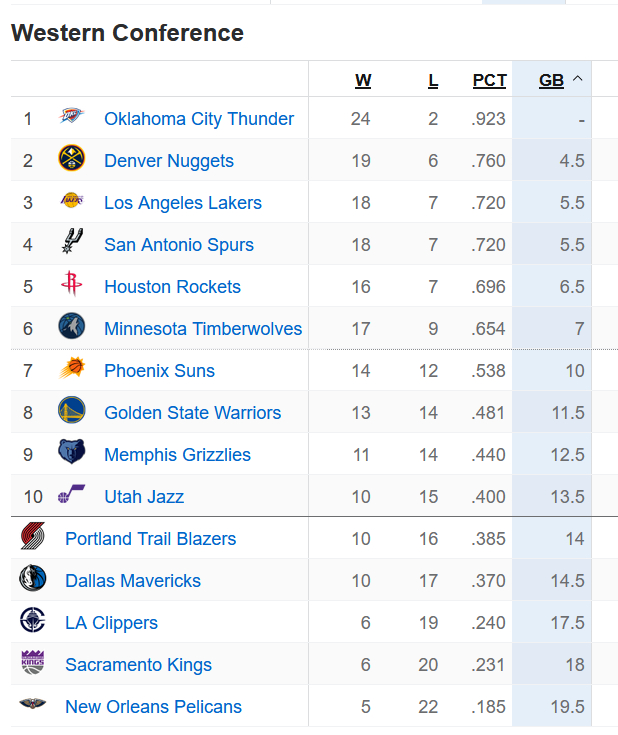
Task: Click the San Antonio Spurs logo
Action: [x=71, y=244]
